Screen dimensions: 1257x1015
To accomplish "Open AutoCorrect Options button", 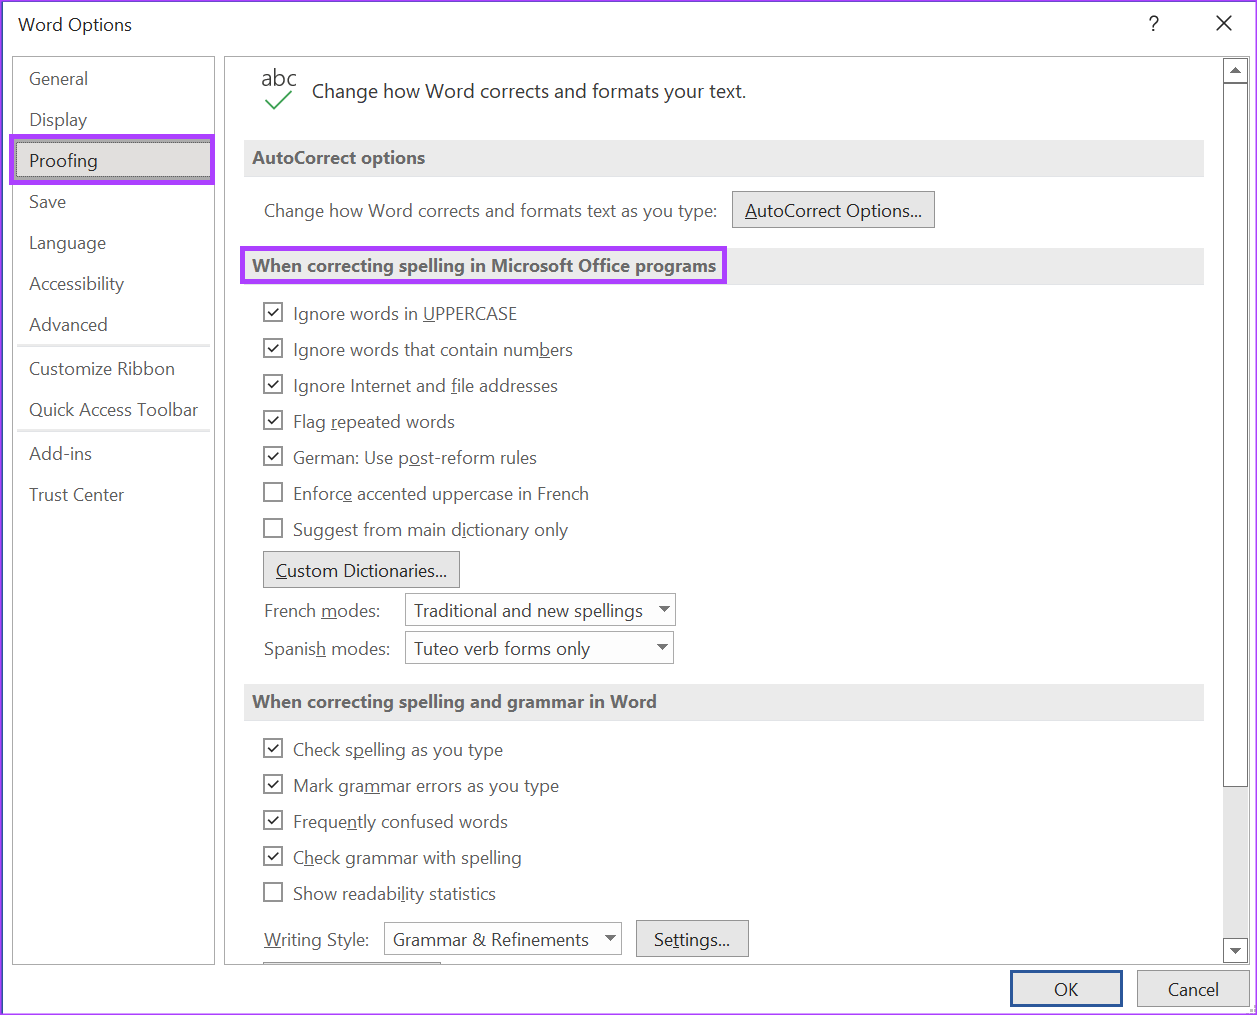I will [833, 210].
